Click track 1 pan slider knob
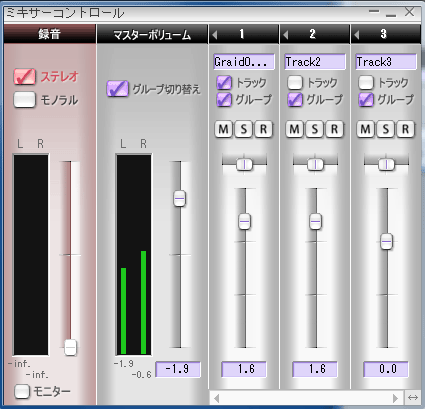 click(244, 164)
